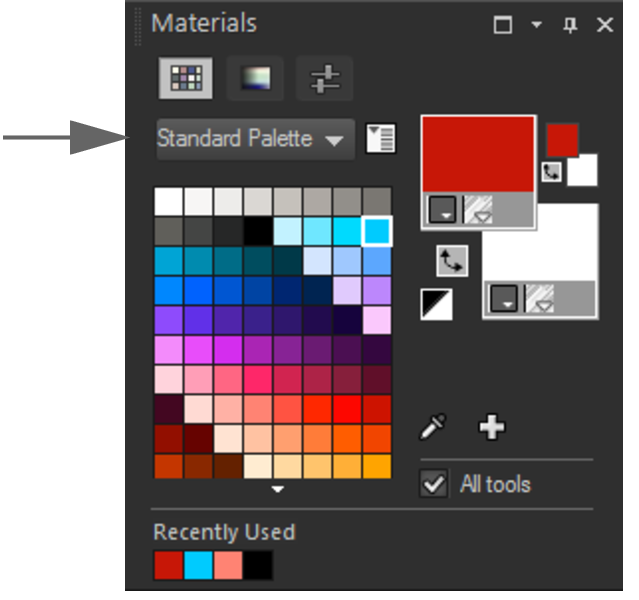Reset materials to black and white
This screenshot has height=600, width=639.
[x=436, y=304]
